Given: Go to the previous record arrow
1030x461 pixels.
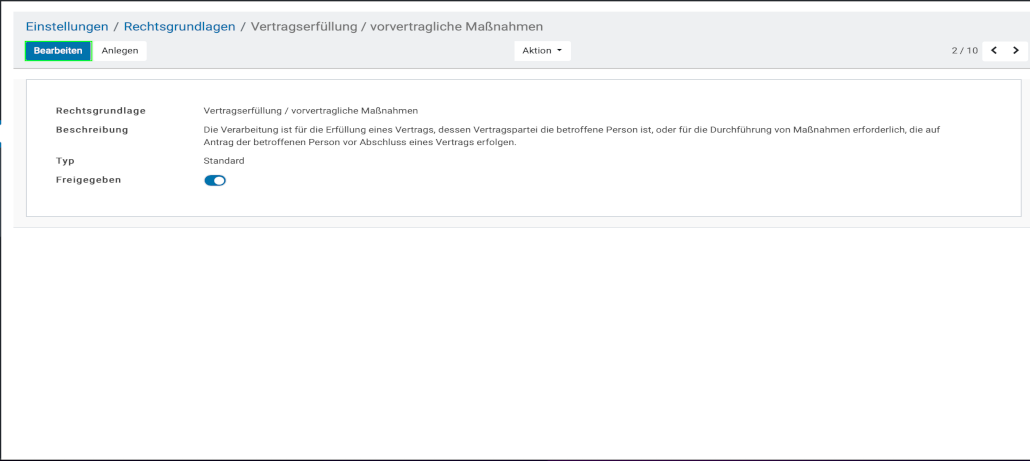Looking at the screenshot, I should (x=994, y=50).
